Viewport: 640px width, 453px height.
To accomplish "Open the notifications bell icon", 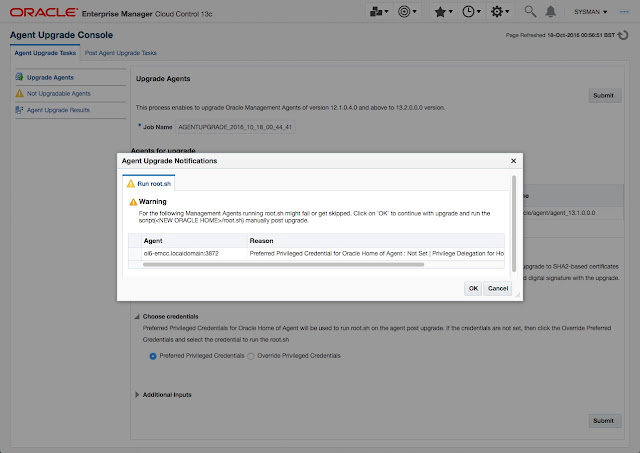I will 551,11.
